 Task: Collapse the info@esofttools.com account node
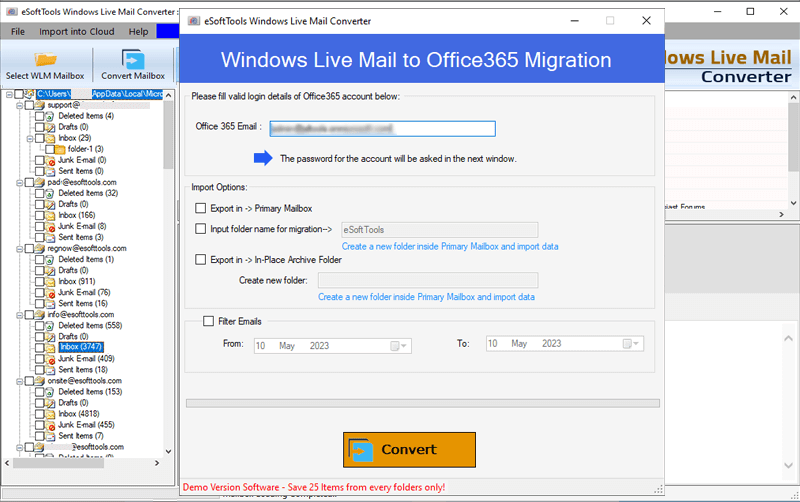coord(19,315)
